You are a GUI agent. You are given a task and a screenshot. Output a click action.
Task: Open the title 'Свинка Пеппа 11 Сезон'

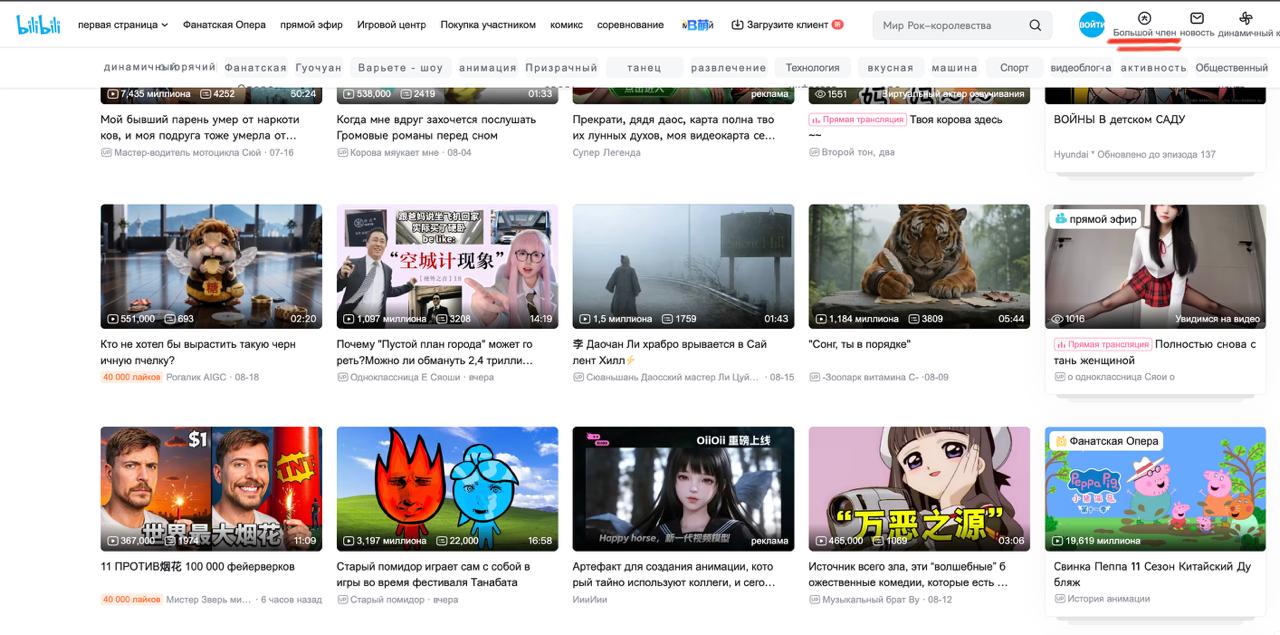pyautogui.click(x=1152, y=574)
